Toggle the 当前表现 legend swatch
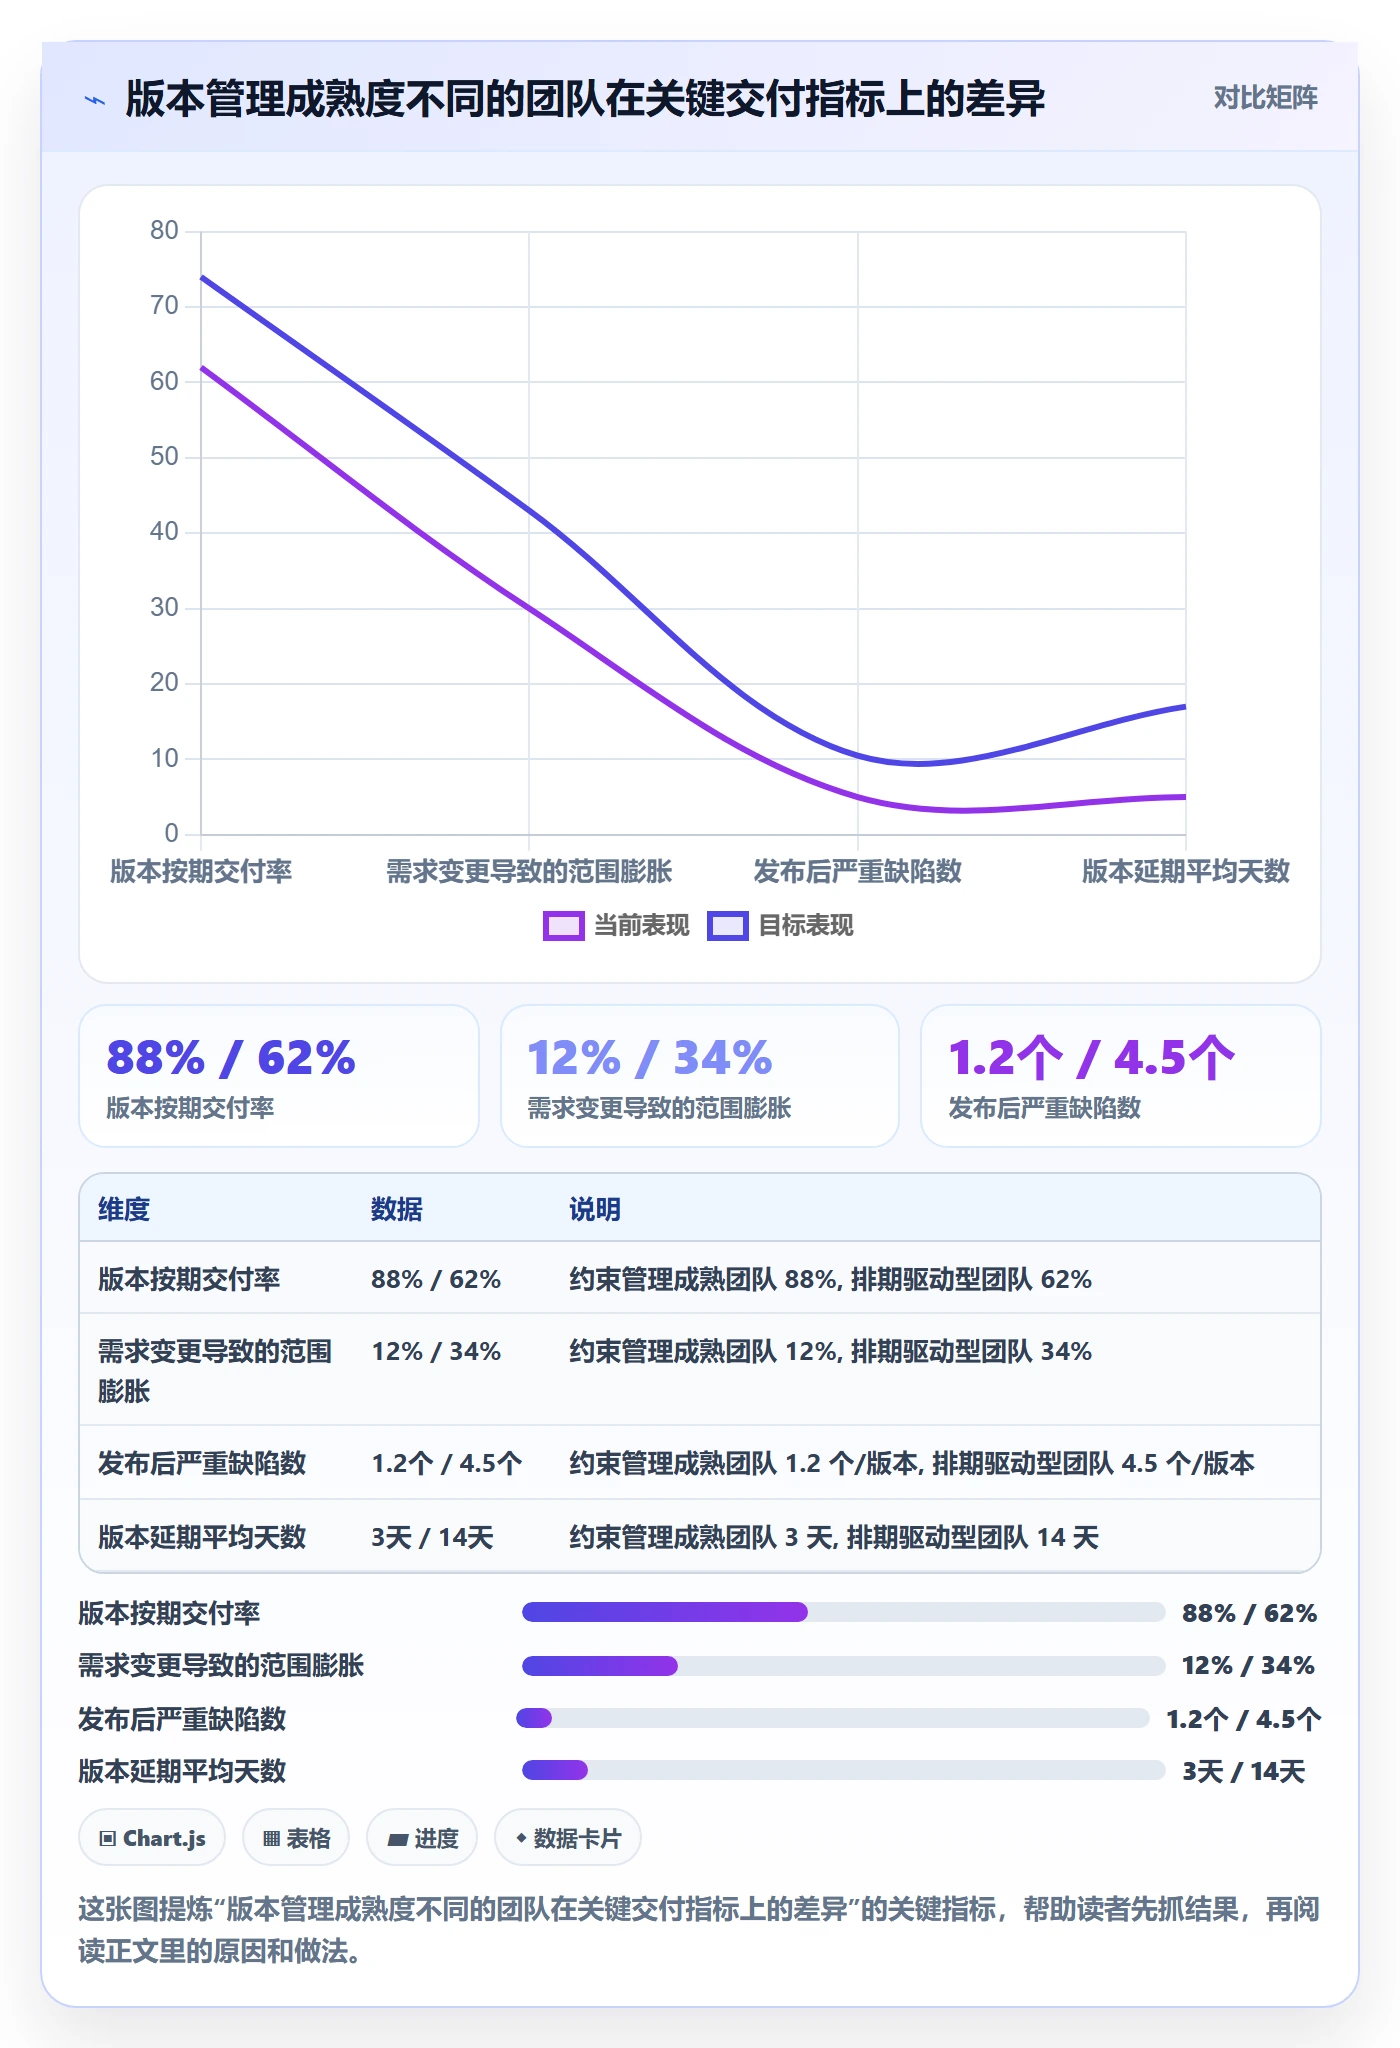Image resolution: width=1400 pixels, height=2048 pixels. click(563, 926)
